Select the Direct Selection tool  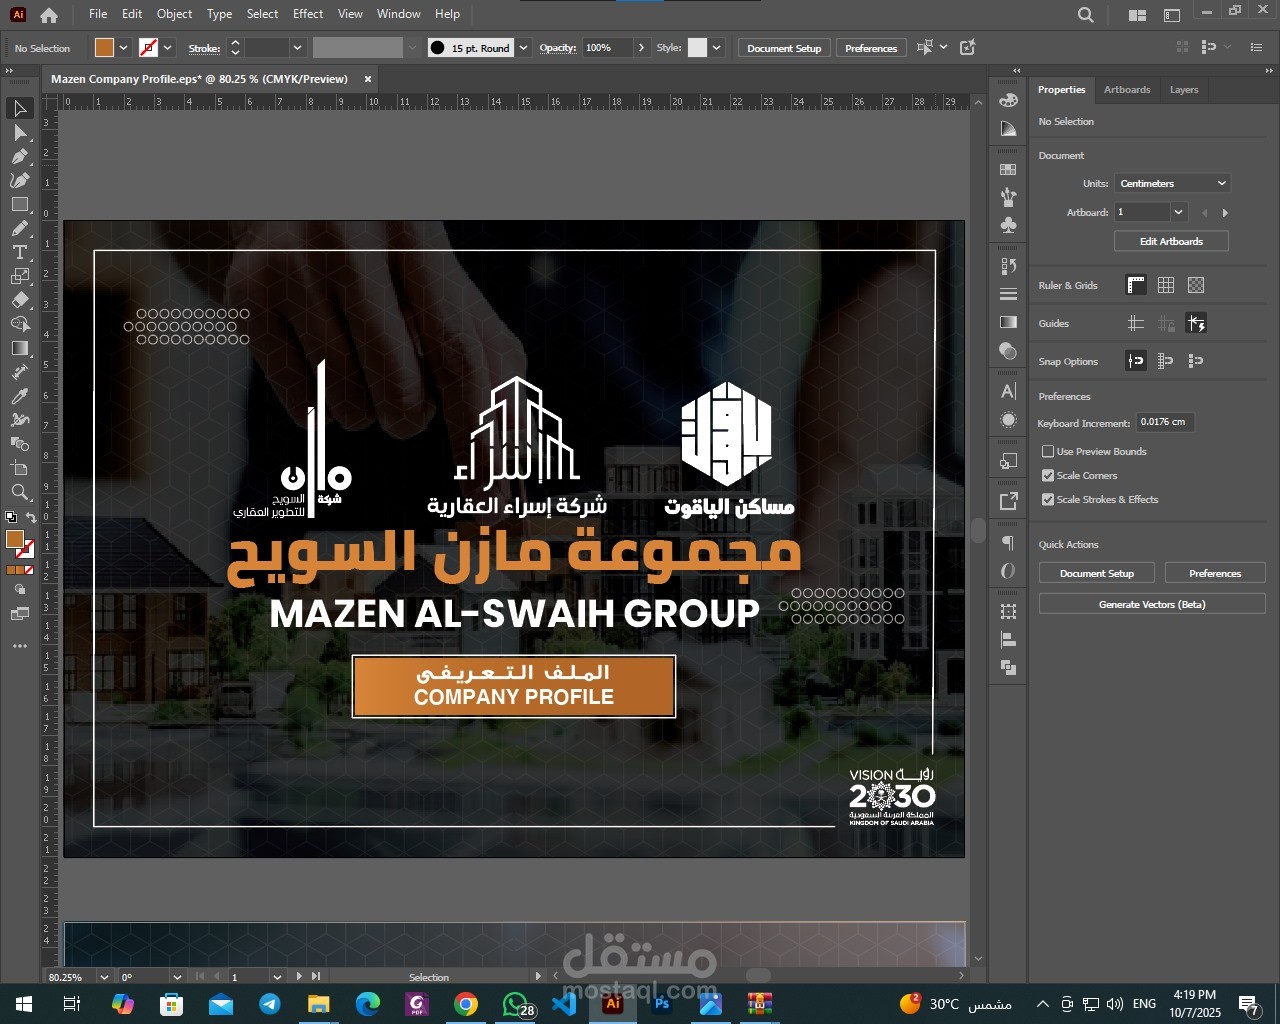click(20, 132)
